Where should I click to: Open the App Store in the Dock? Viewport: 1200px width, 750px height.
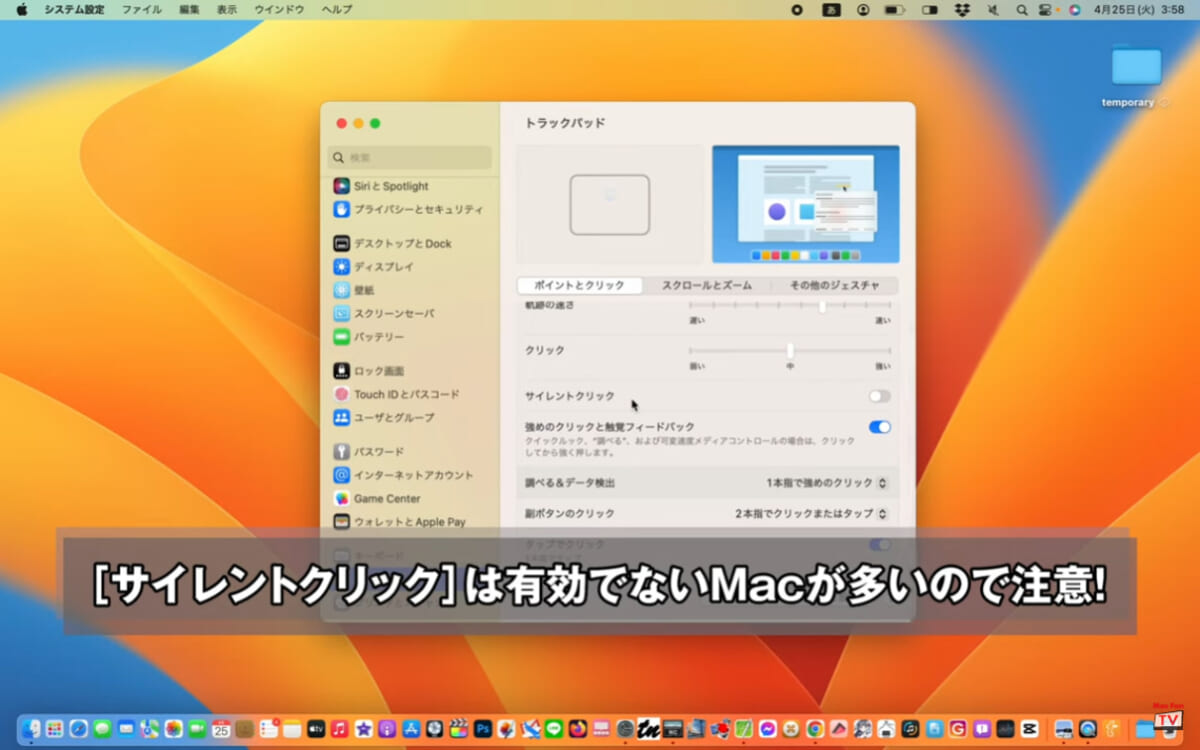click(411, 729)
